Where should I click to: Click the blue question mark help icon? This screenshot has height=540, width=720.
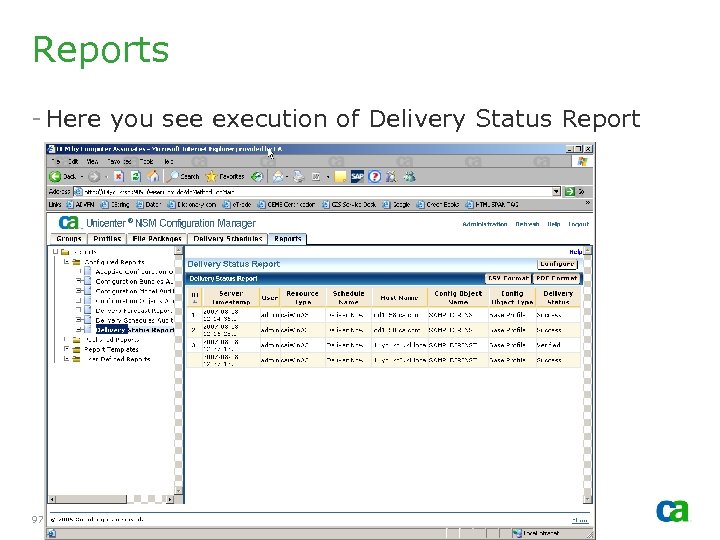375,176
